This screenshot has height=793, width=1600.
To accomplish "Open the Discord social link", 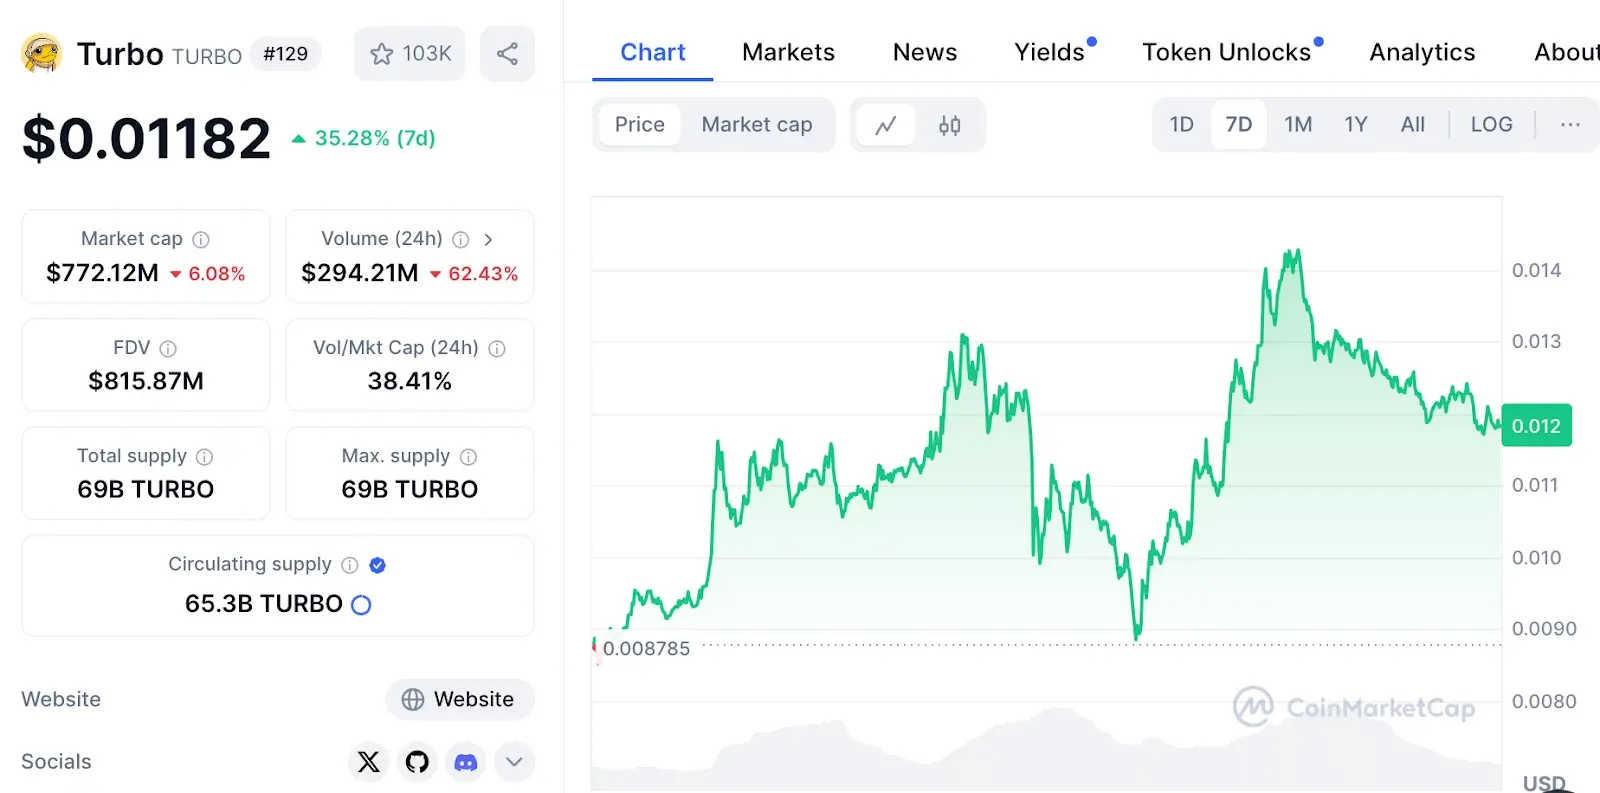I will 466,762.
